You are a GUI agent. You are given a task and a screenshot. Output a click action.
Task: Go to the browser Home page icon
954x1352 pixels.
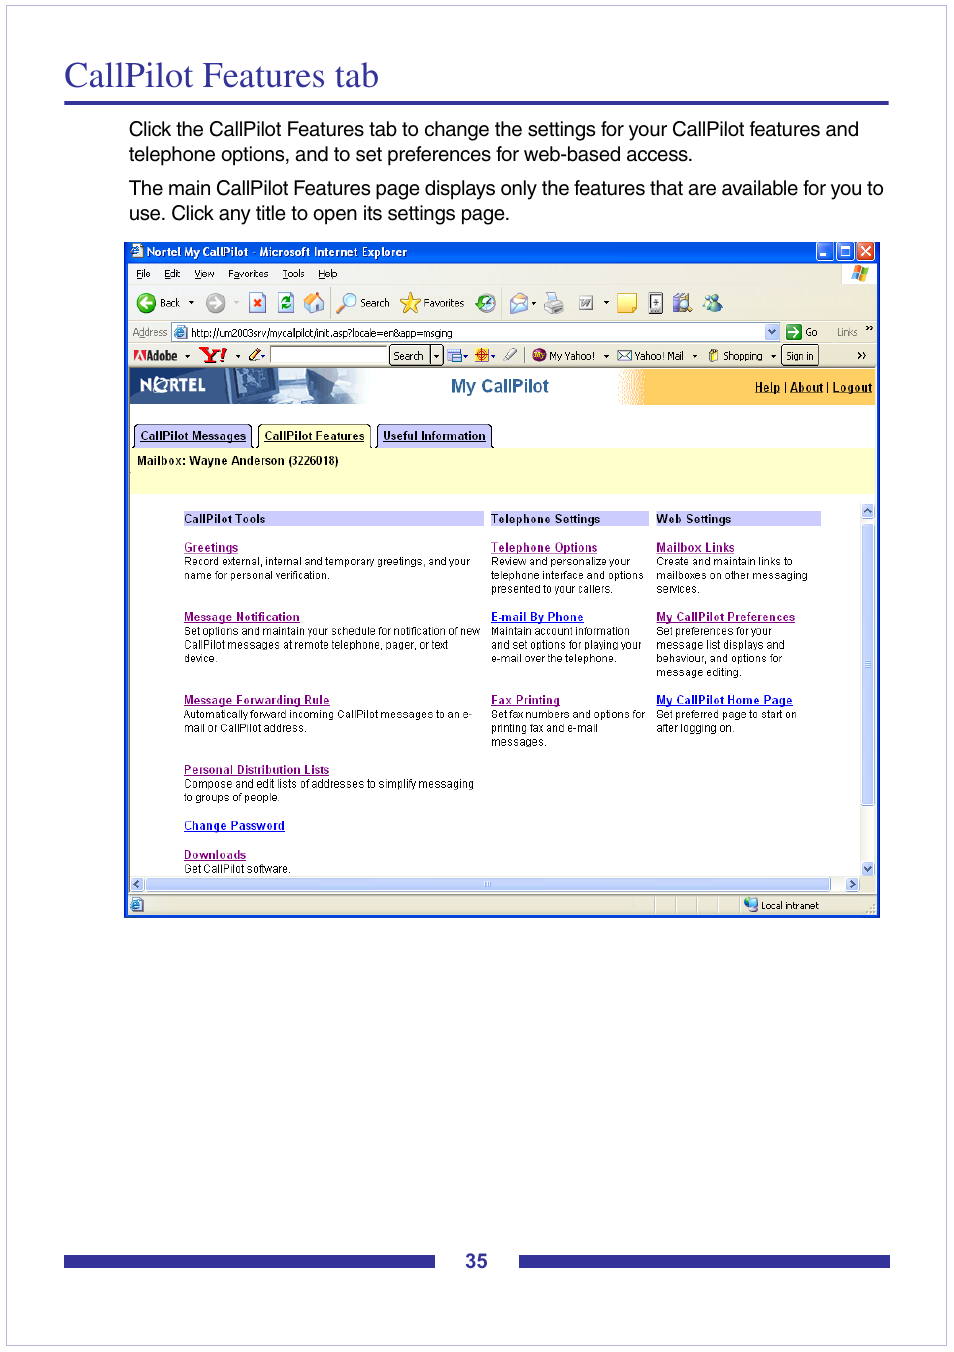tap(314, 303)
